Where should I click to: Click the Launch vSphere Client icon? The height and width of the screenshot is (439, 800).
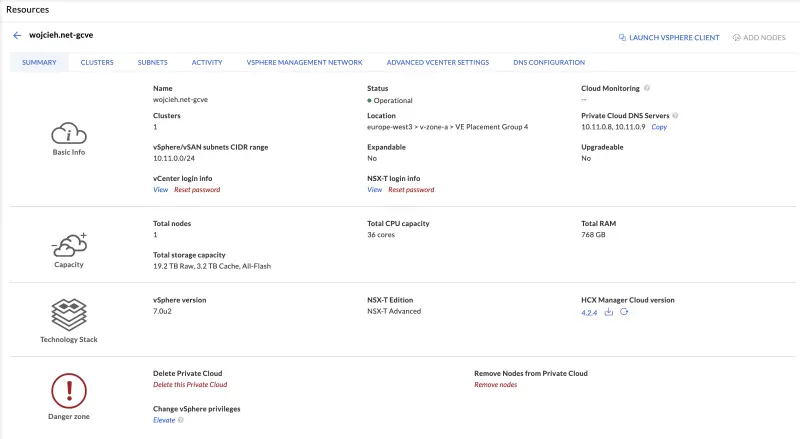pos(622,37)
